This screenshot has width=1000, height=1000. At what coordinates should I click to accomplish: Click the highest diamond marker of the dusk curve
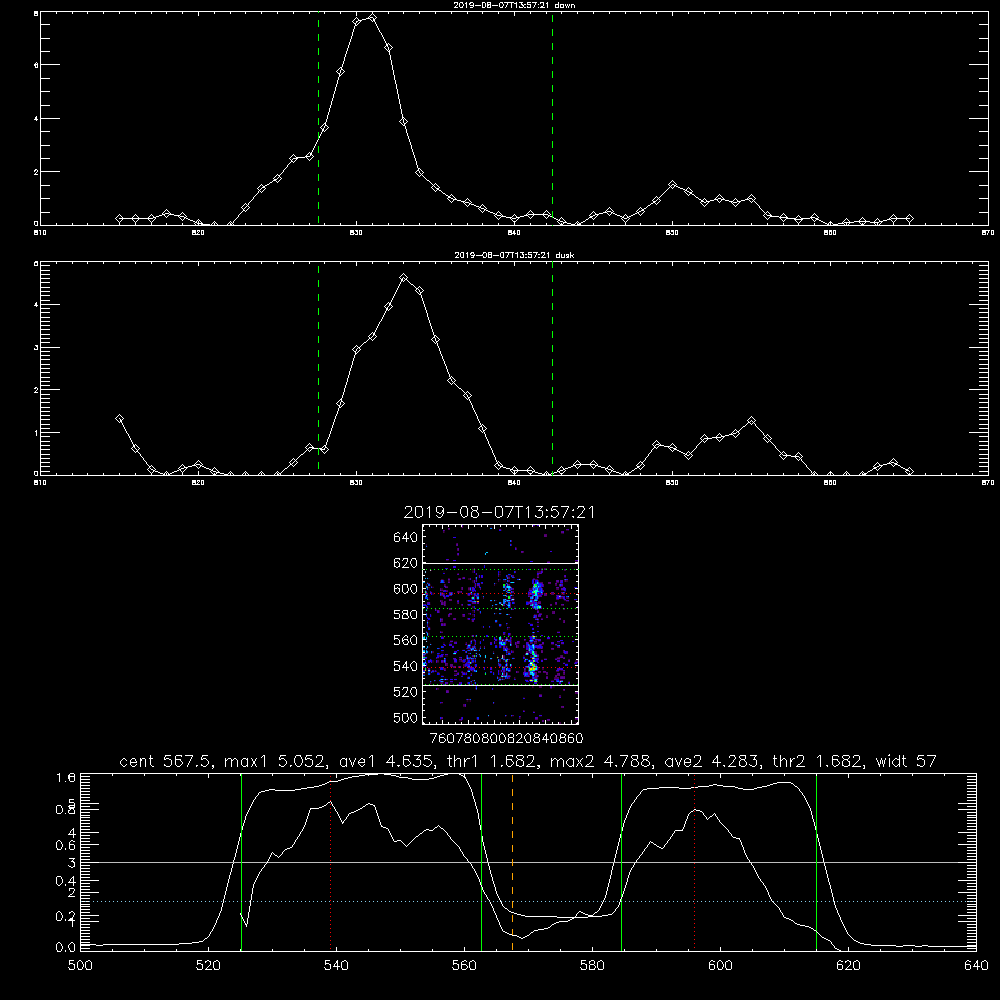tap(404, 277)
